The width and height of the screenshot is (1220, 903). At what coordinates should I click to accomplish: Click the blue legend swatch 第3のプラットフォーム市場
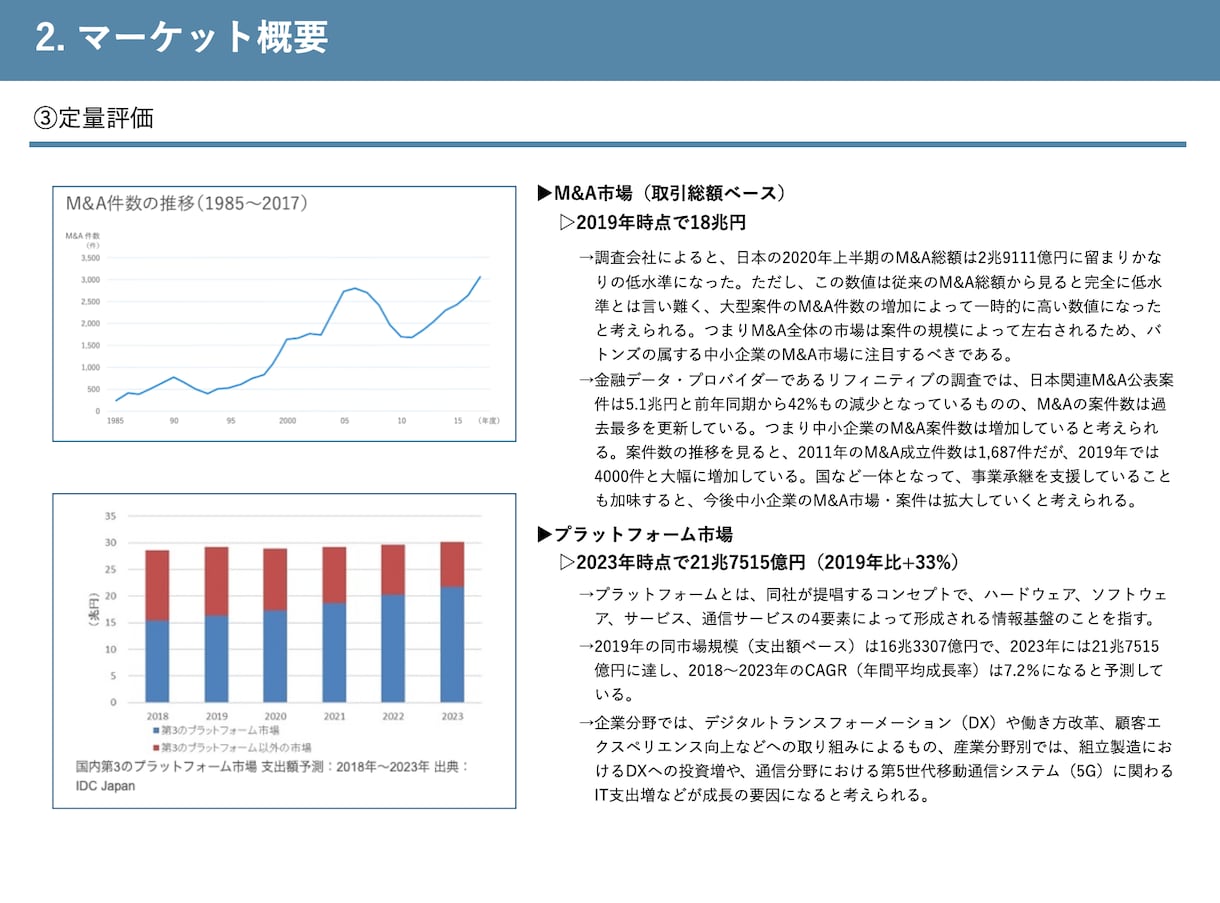click(155, 731)
